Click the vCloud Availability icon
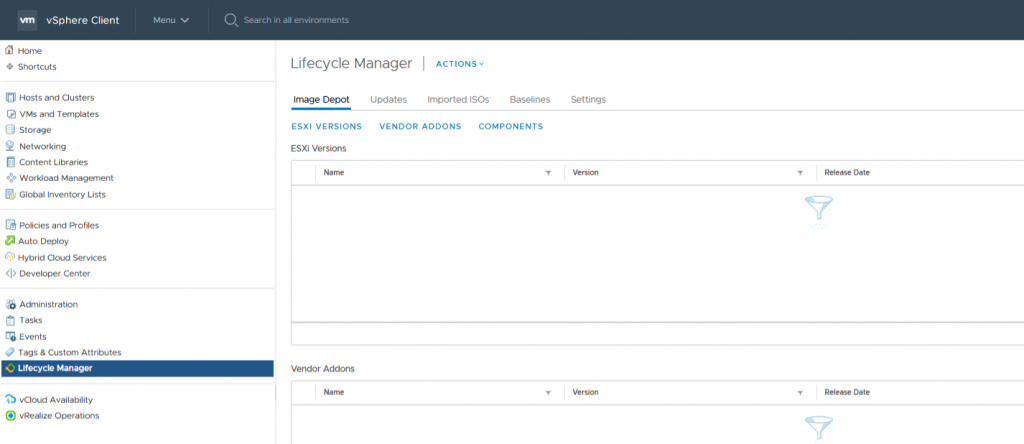1024x444 pixels. pos(10,400)
